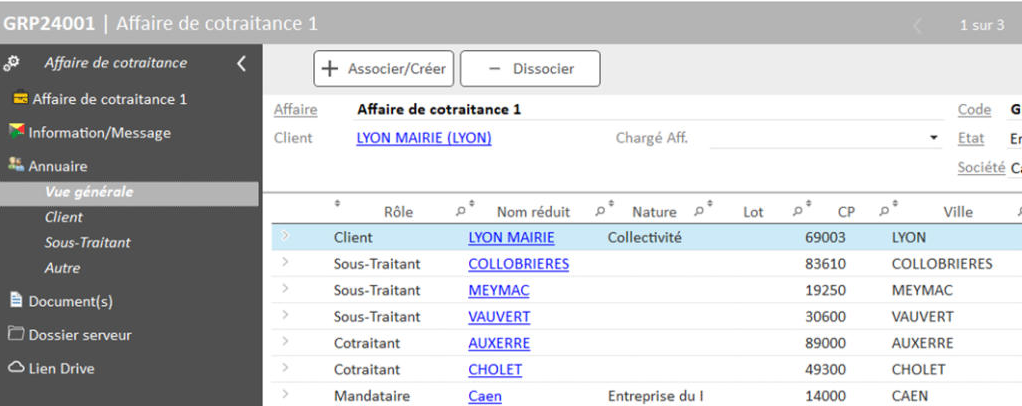Collapse the sidebar with the left chevron

pyautogui.click(x=241, y=63)
